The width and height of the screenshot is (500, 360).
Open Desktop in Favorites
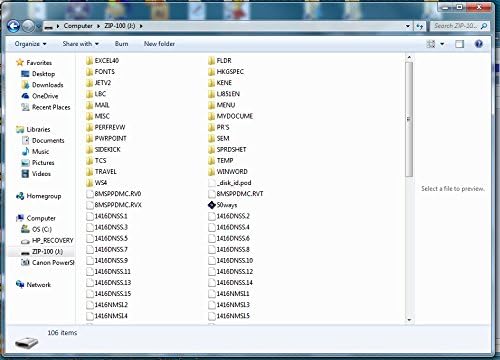[43, 74]
